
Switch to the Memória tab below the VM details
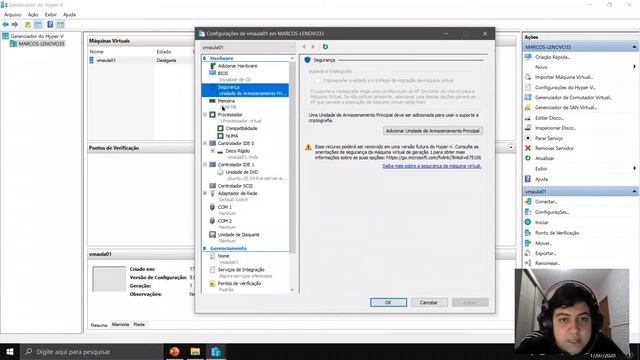coord(120,325)
